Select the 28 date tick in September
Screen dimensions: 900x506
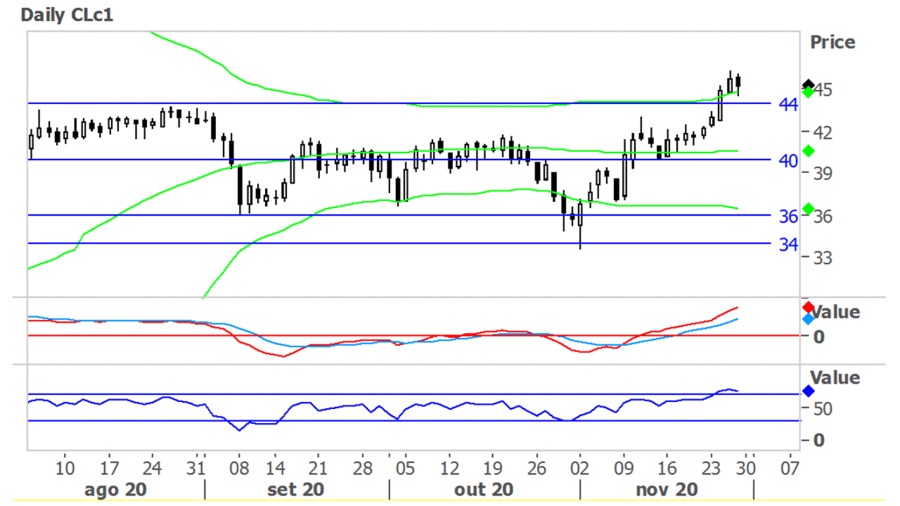pos(363,468)
